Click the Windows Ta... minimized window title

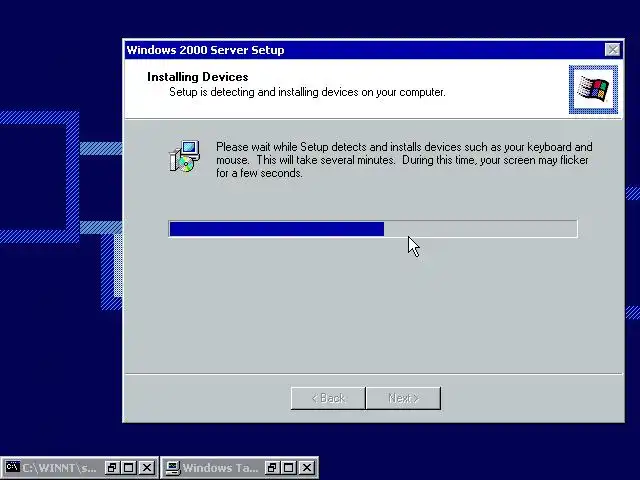(220, 468)
